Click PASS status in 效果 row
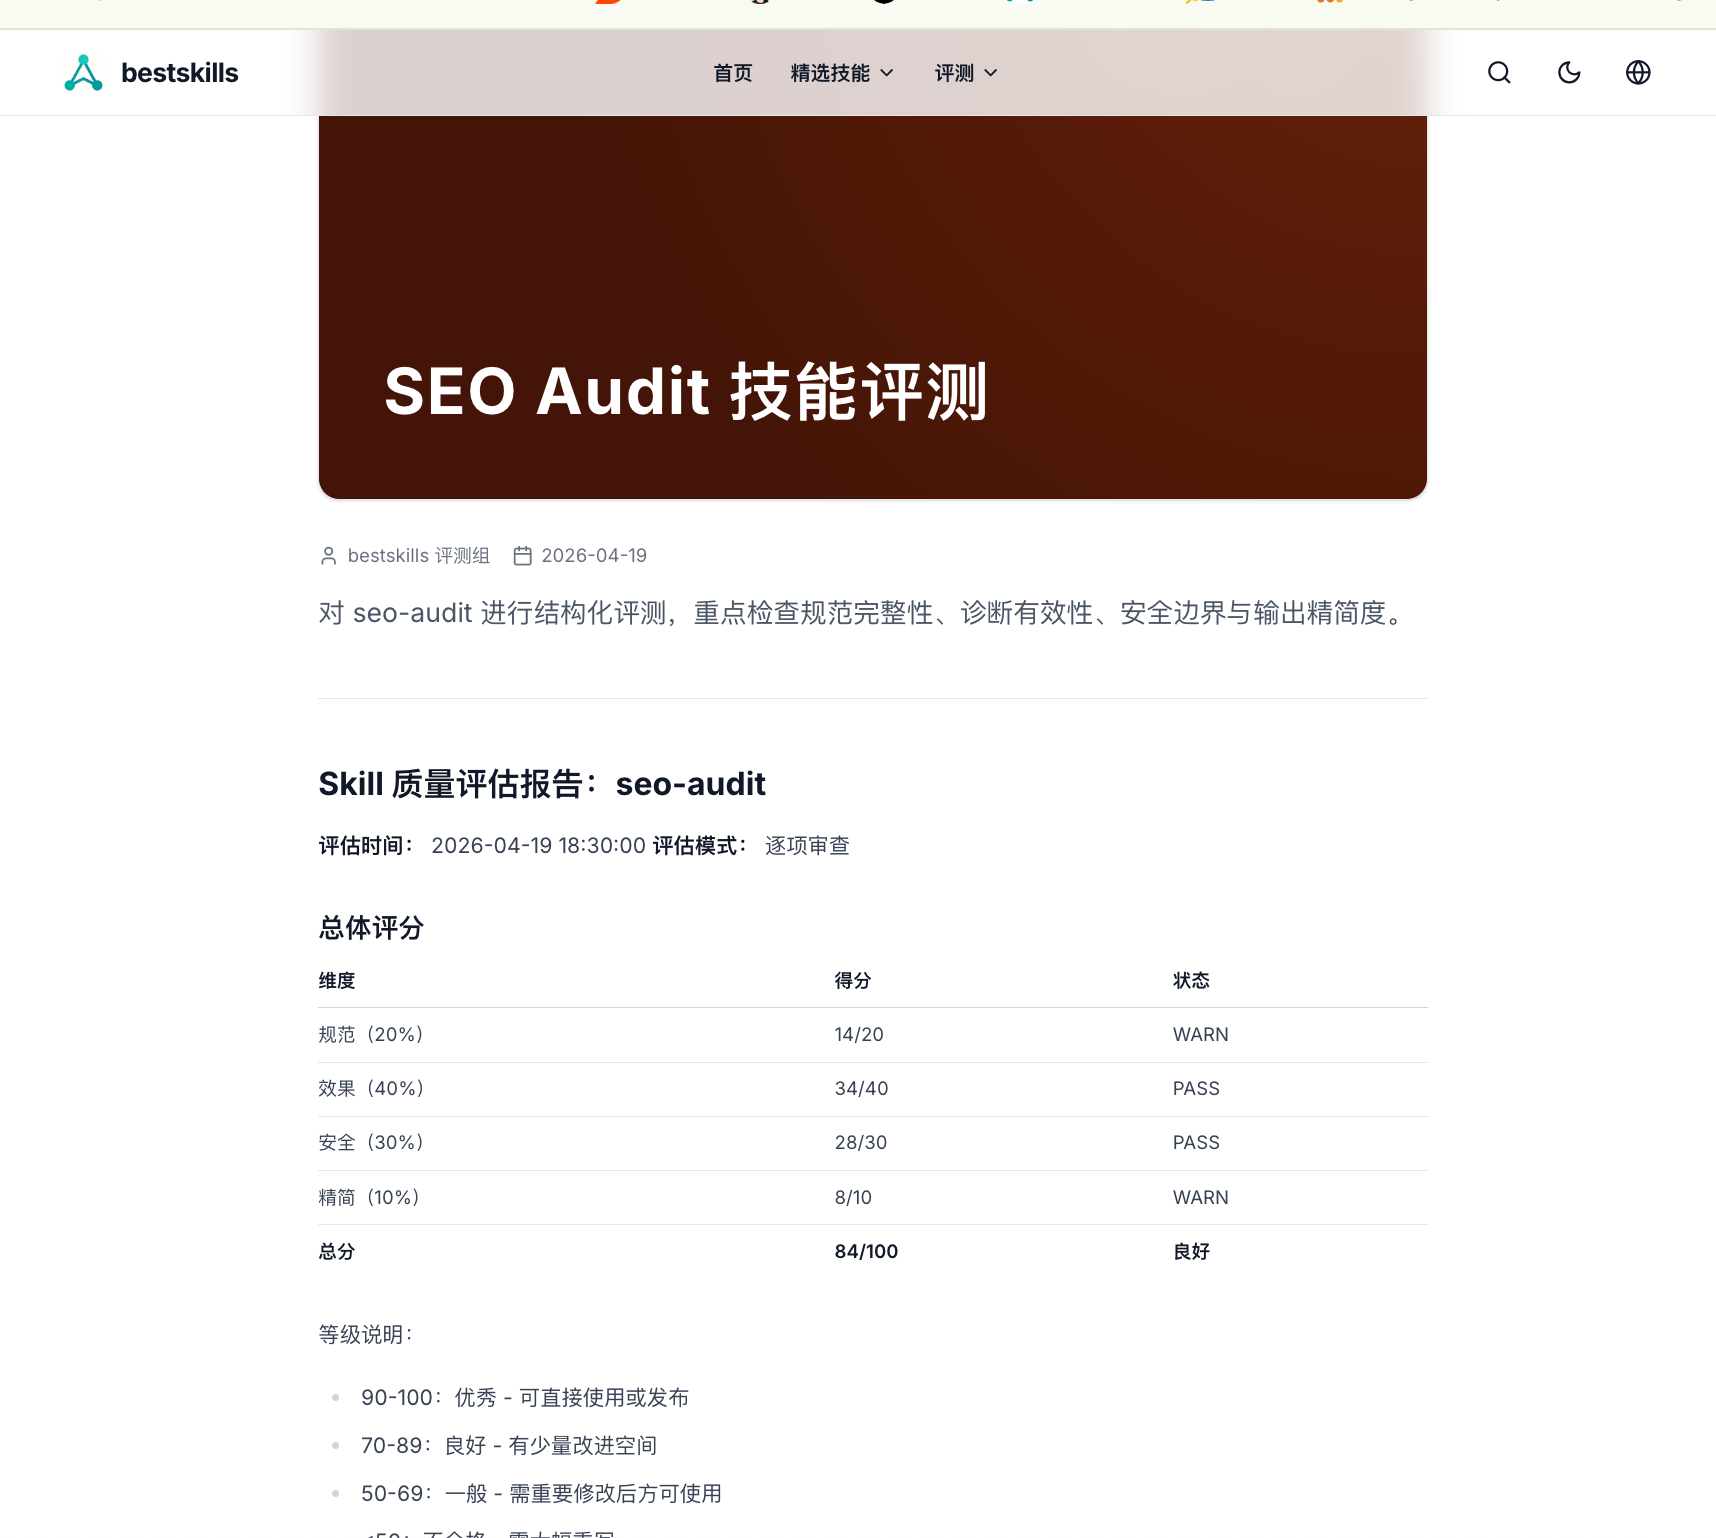 [x=1196, y=1089]
